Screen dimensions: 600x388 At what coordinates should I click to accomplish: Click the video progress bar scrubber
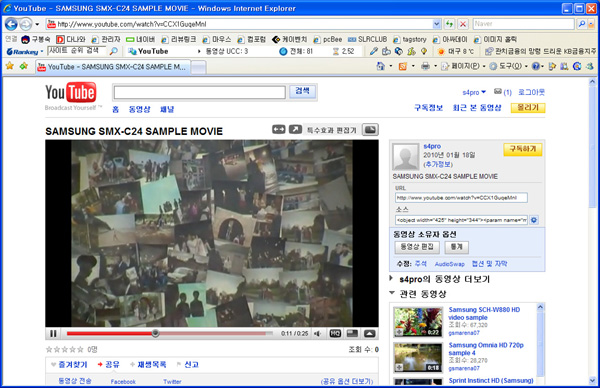(155, 333)
